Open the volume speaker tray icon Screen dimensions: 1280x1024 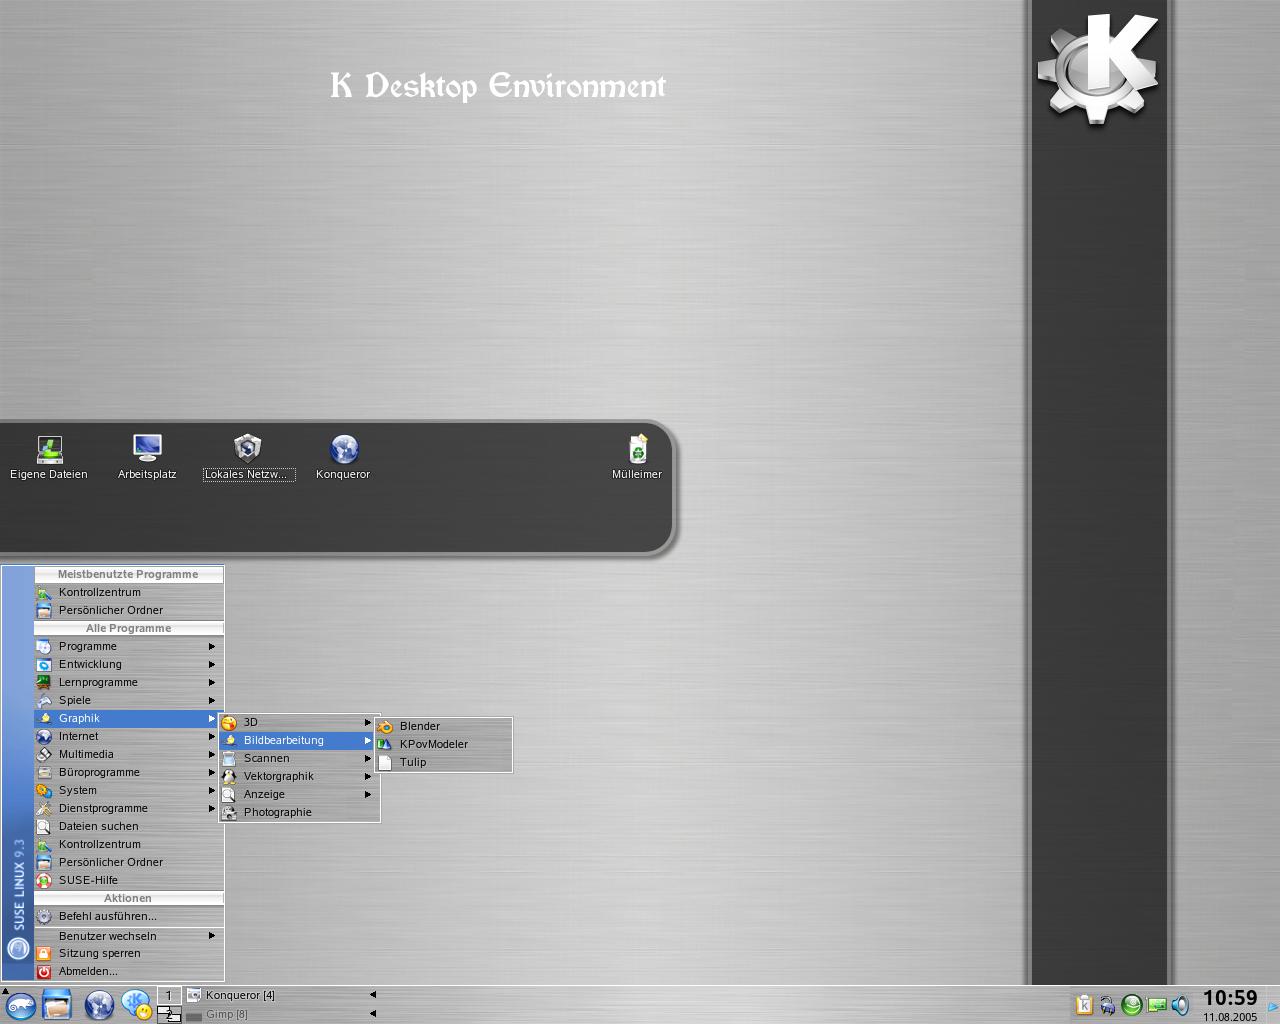click(x=1180, y=1005)
